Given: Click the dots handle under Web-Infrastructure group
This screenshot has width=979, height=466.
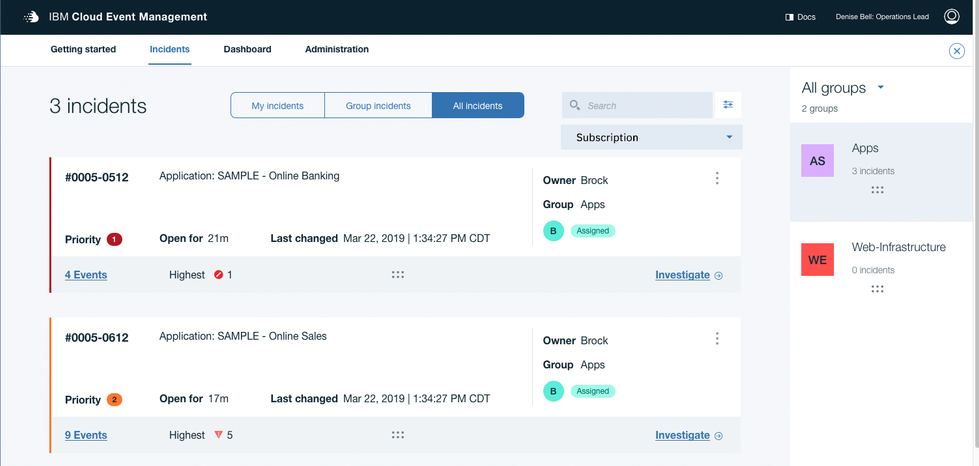Looking at the screenshot, I should point(877,289).
